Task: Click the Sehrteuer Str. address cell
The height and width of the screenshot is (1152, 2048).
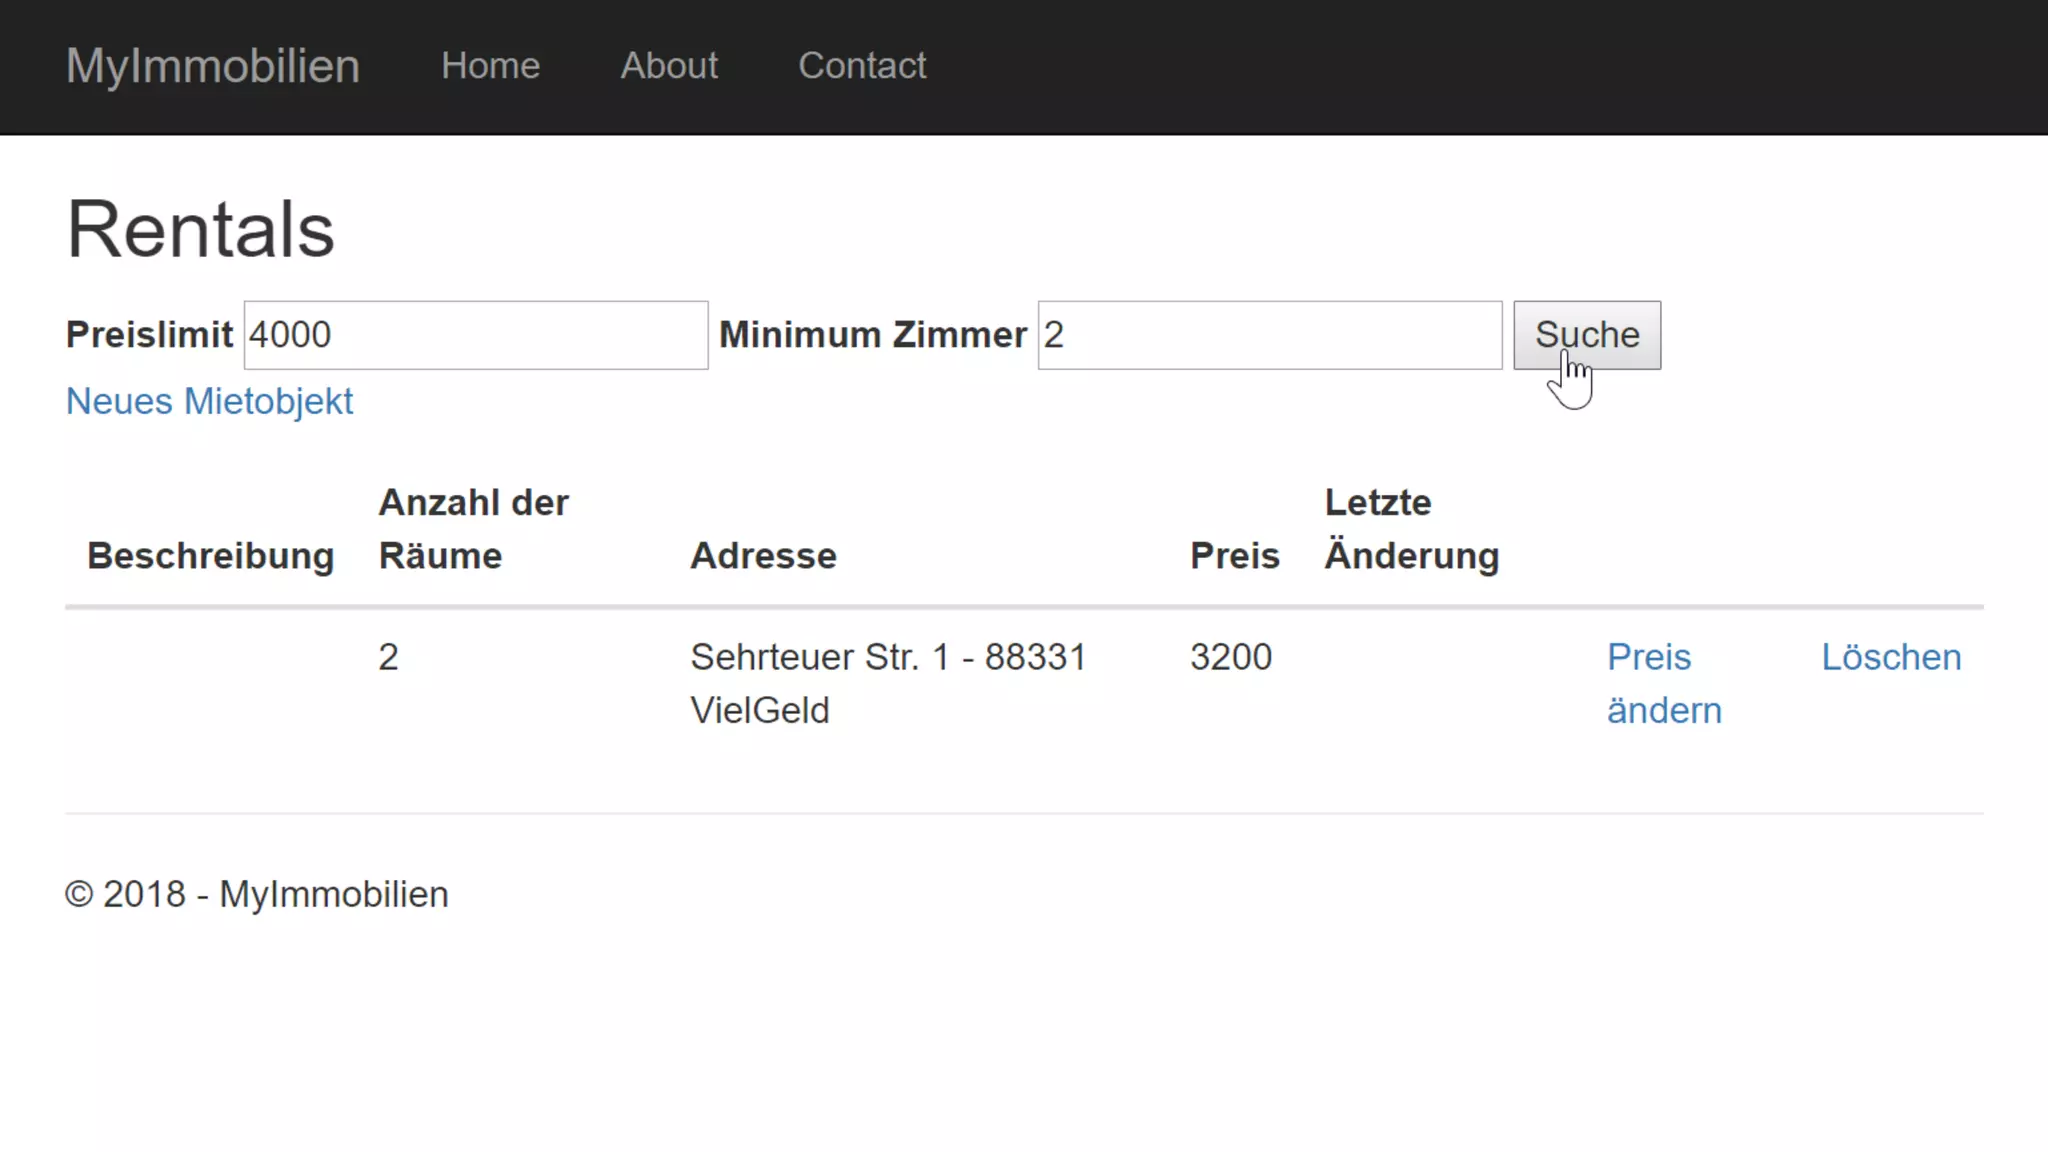Action: [887, 683]
